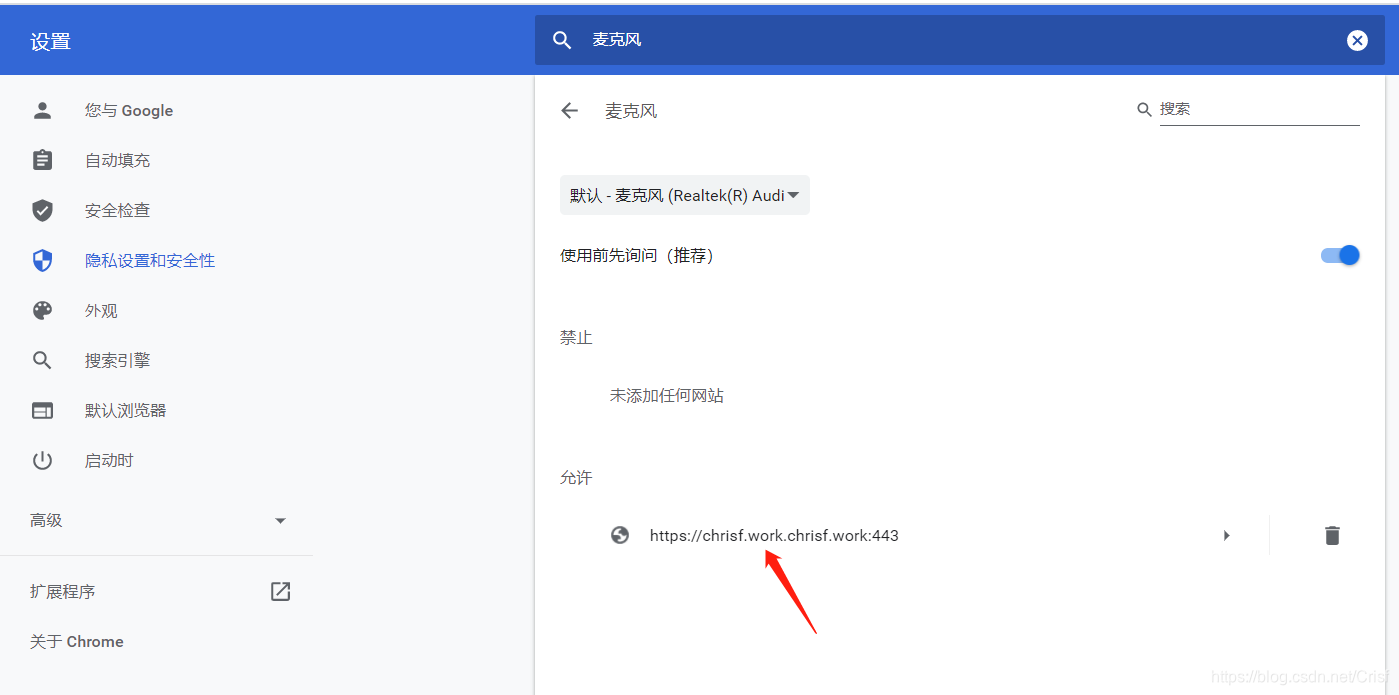The image size is (1399, 695).
Task: Click the person icon for 您与 Google
Action: pos(42,111)
